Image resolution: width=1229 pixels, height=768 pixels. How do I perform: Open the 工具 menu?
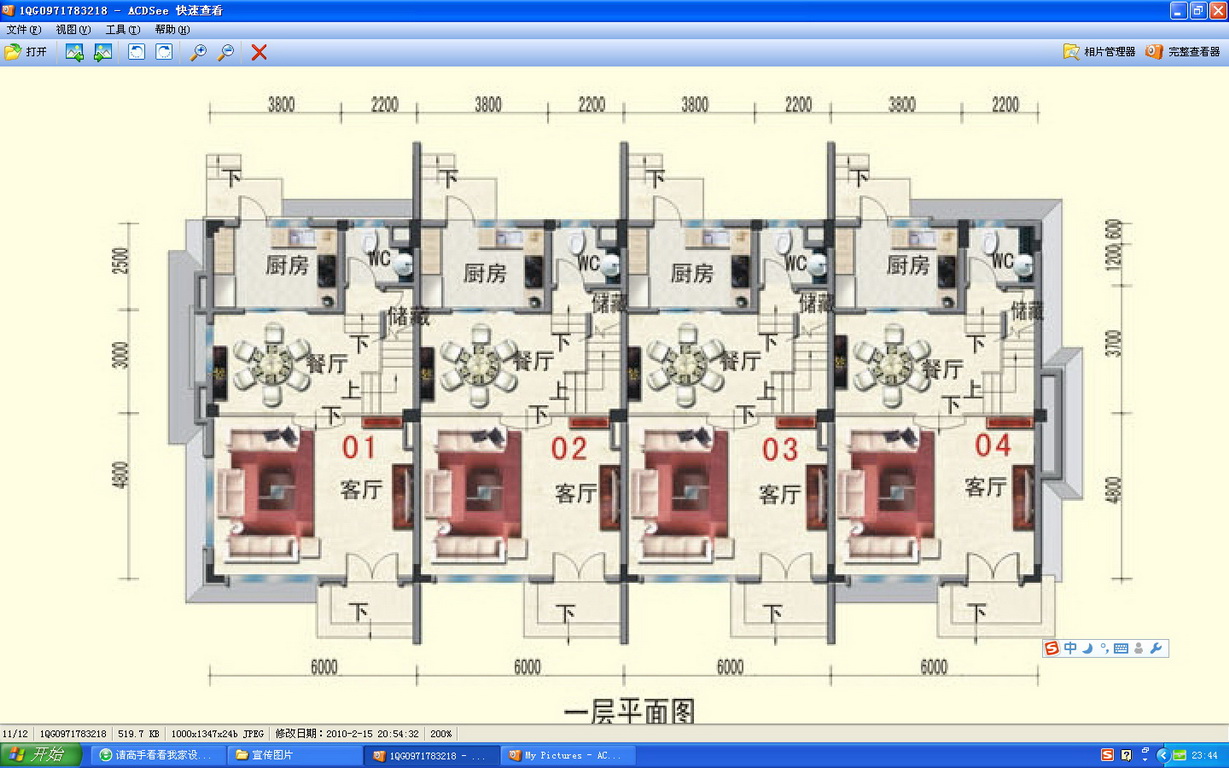(122, 30)
